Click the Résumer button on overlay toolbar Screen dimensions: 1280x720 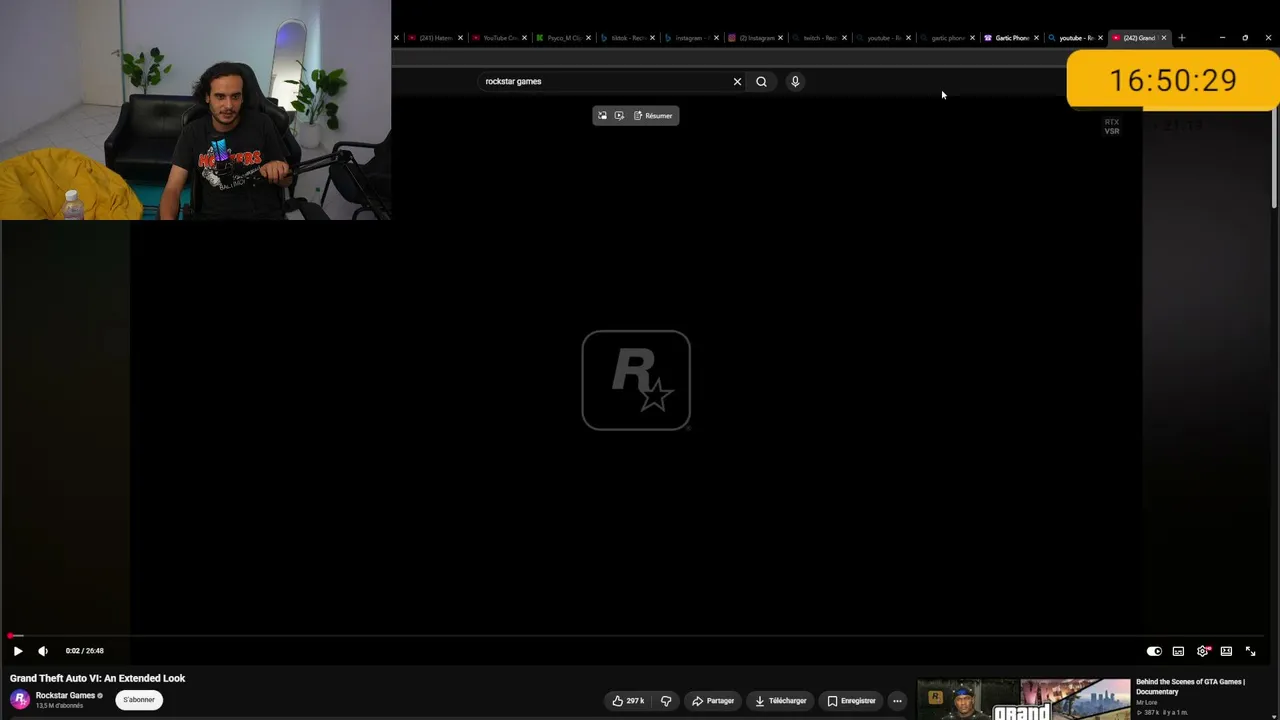tap(653, 116)
